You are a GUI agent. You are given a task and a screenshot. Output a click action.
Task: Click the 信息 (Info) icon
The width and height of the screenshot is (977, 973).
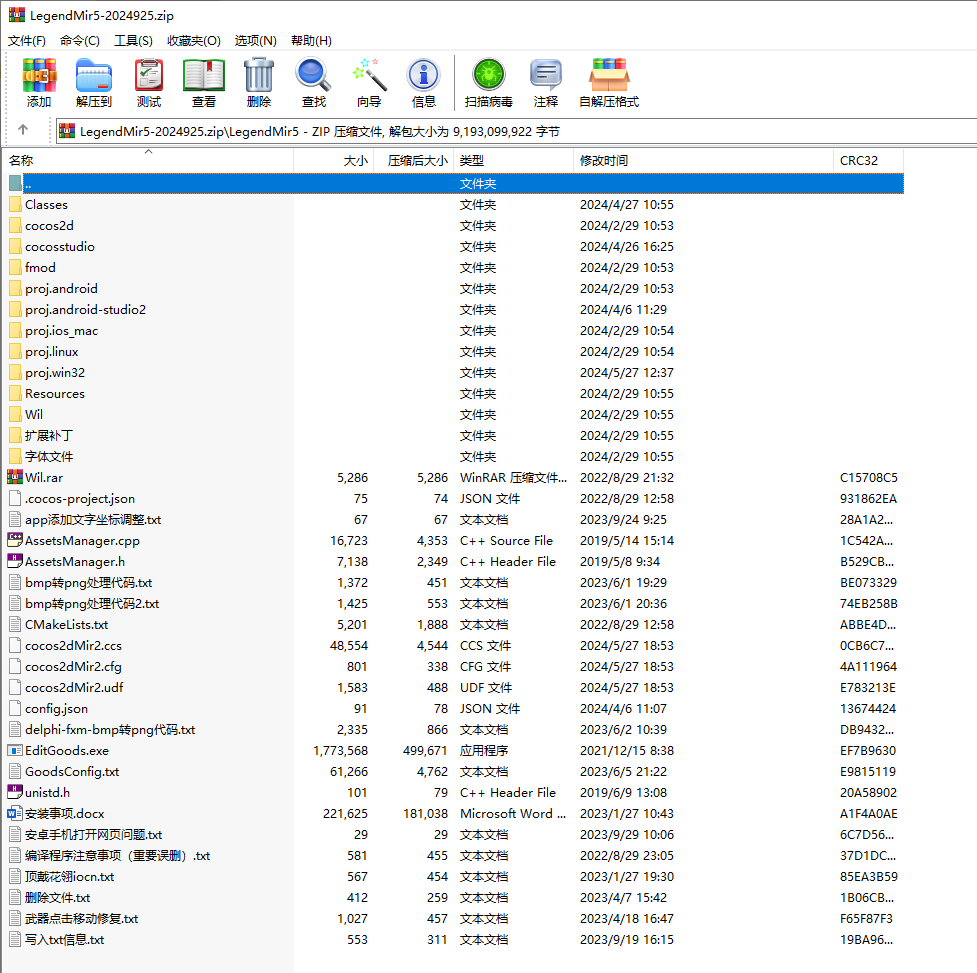coord(424,75)
